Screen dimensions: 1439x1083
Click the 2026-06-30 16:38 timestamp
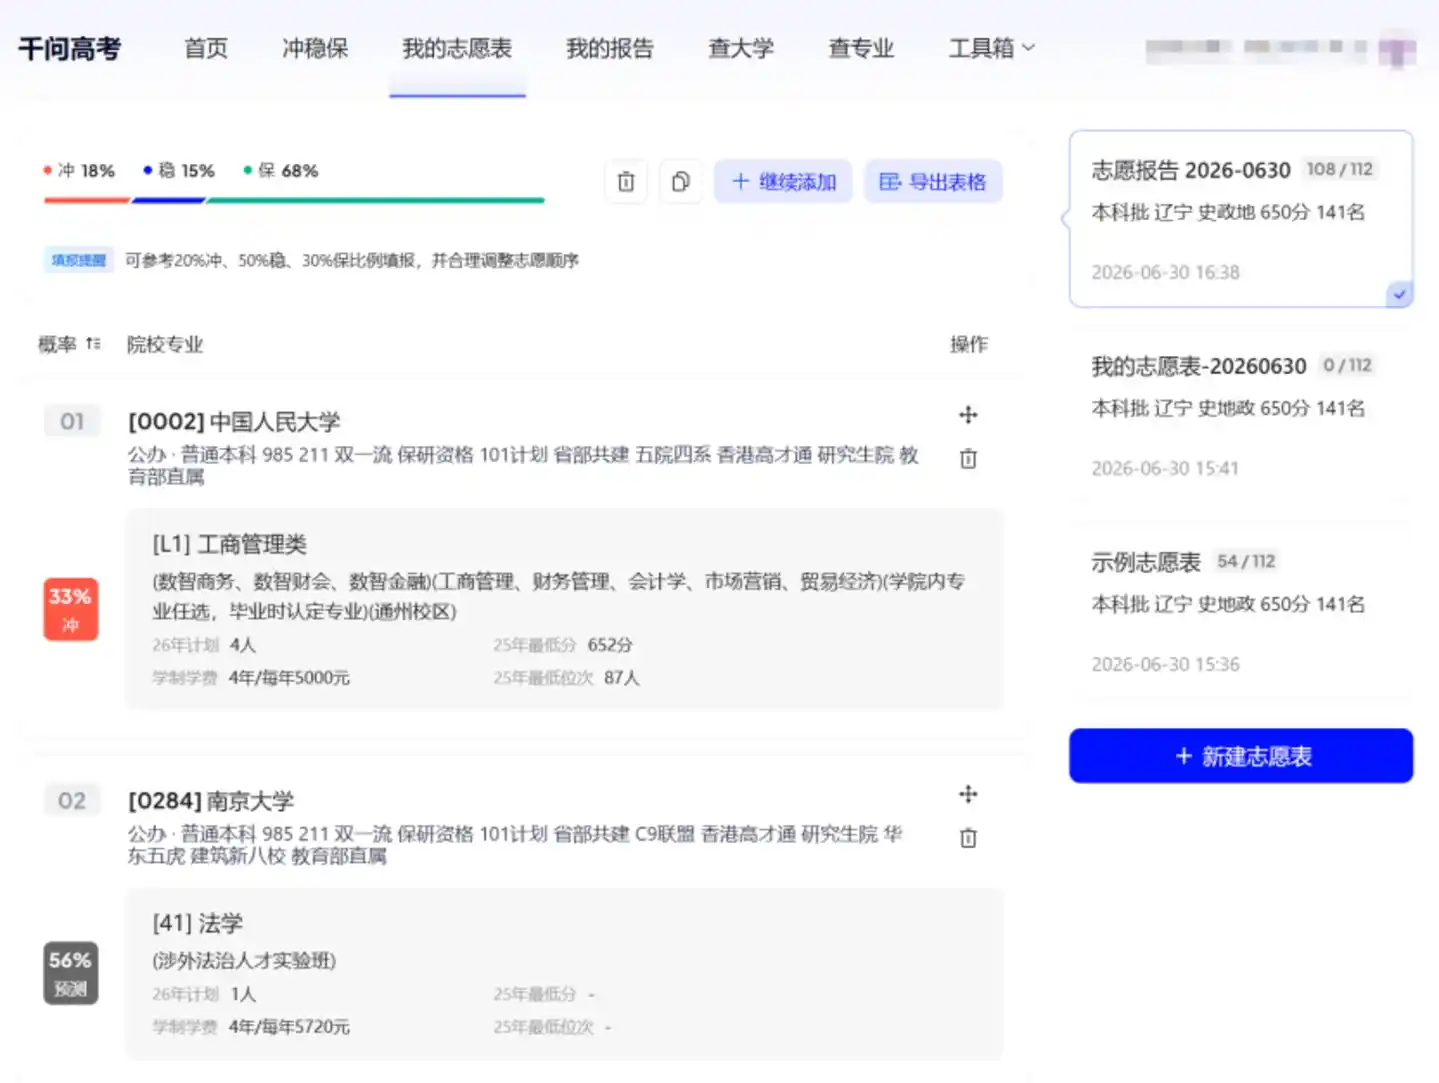[1165, 272]
